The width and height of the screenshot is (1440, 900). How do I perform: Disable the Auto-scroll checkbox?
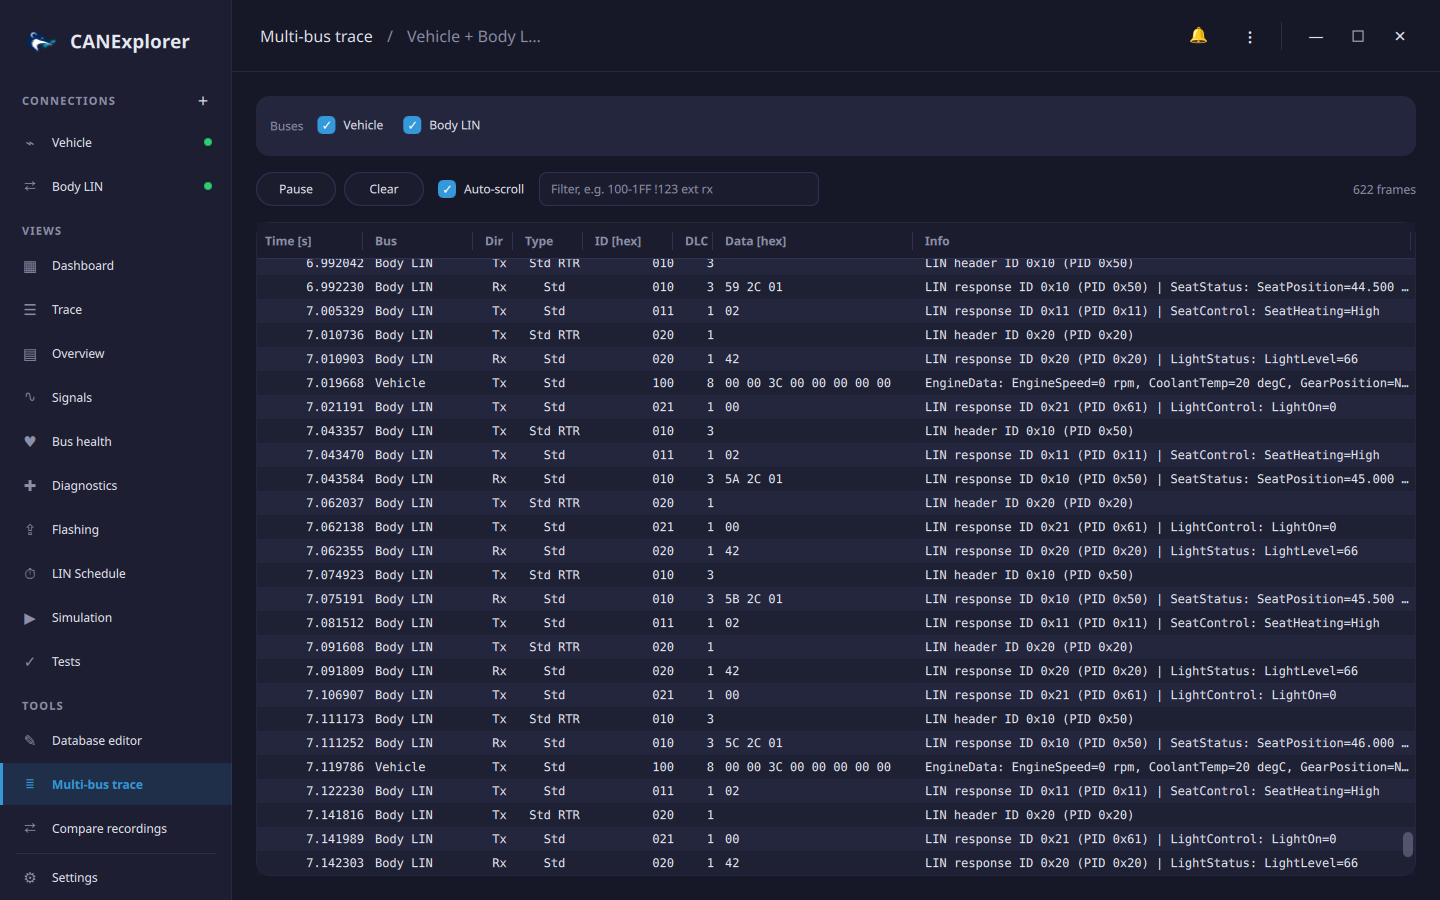(447, 189)
